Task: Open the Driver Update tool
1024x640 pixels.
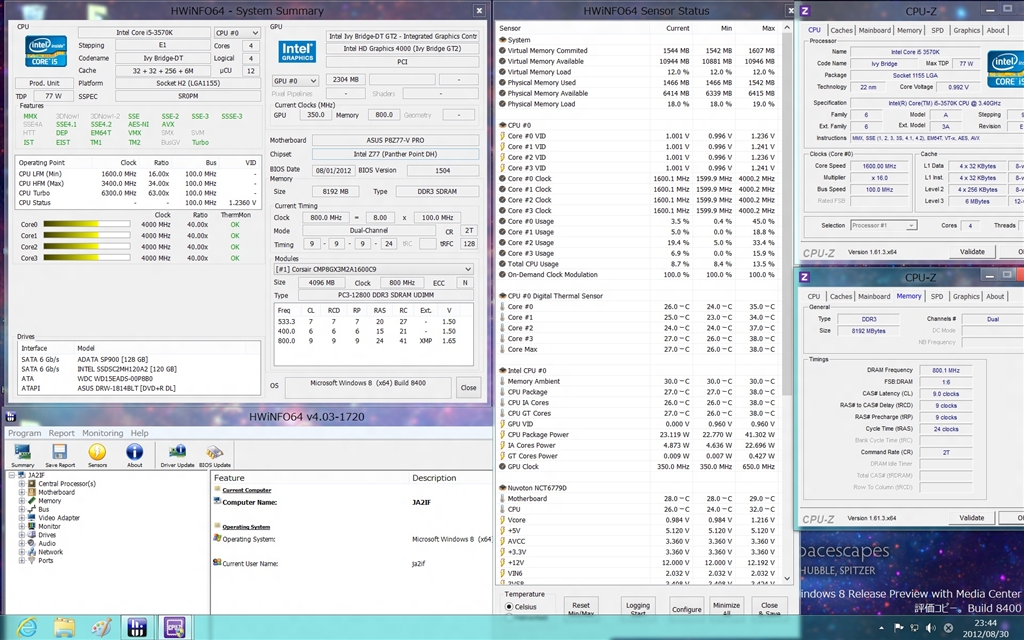Action: [177, 453]
